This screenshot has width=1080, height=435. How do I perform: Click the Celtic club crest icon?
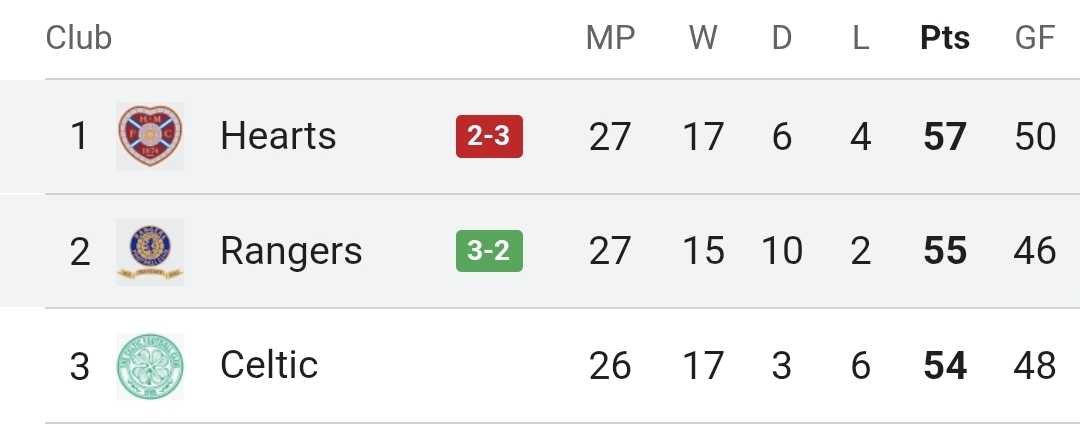pos(150,365)
